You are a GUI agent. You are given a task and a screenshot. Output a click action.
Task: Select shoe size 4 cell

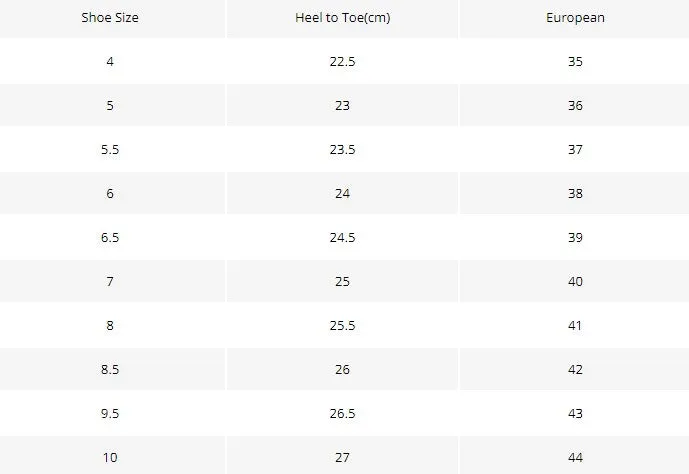[x=110, y=61]
